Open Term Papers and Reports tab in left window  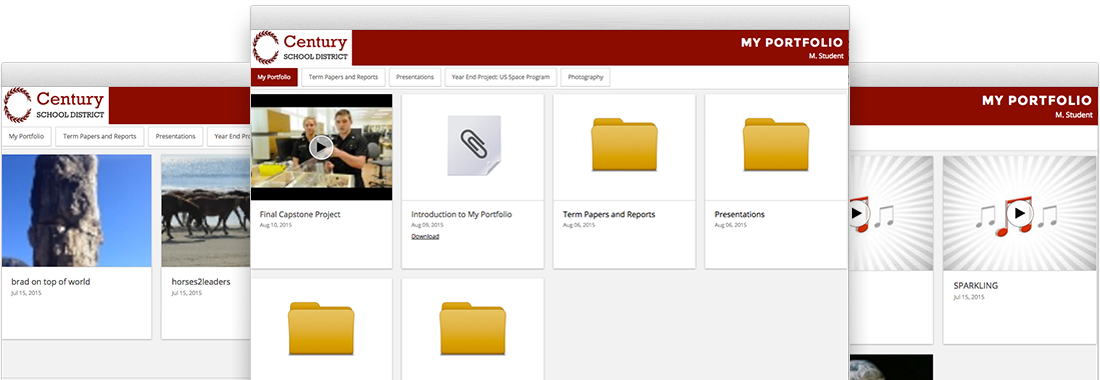(100, 136)
